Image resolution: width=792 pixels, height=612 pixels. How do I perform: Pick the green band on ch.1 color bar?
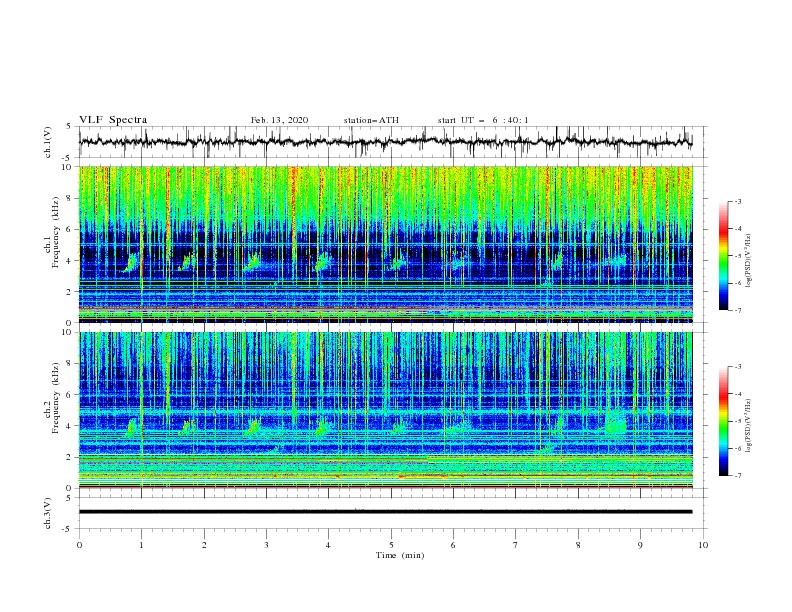[723, 260]
